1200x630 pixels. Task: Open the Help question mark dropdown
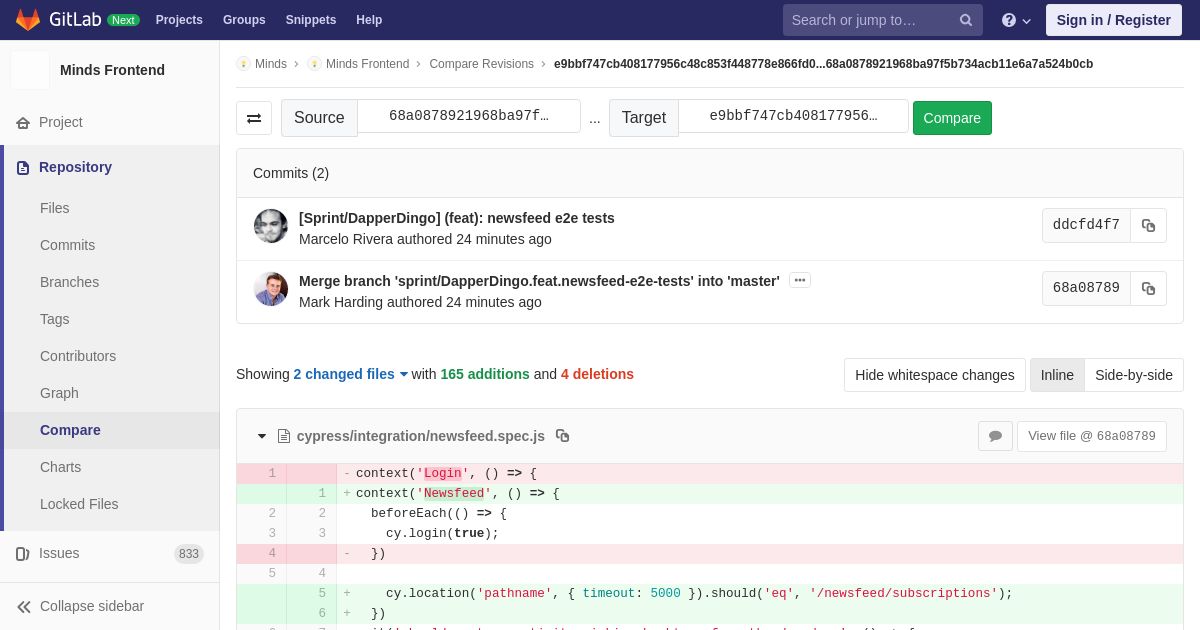(1015, 20)
